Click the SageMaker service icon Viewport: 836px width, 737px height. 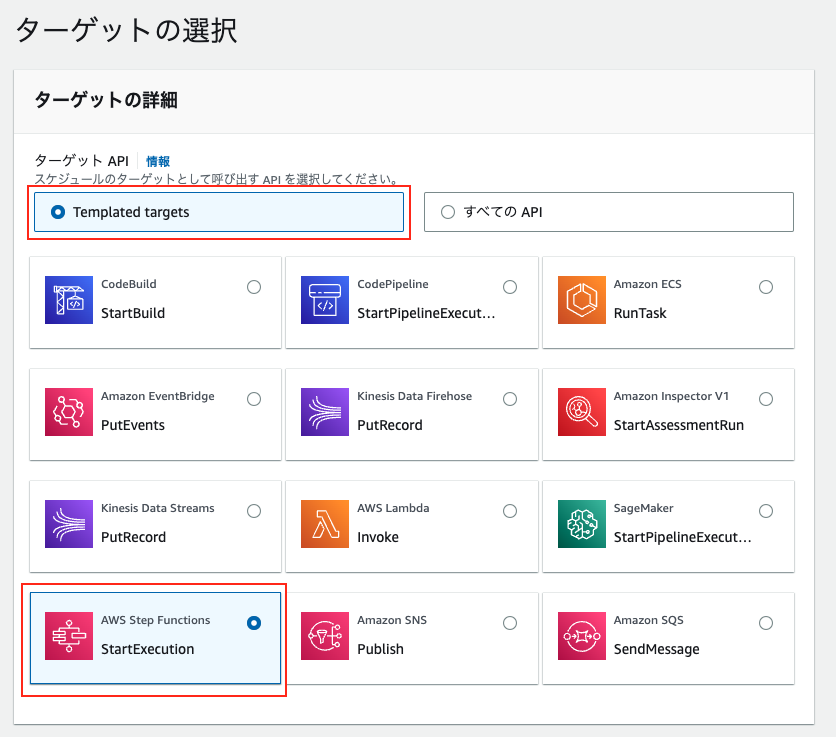(582, 524)
